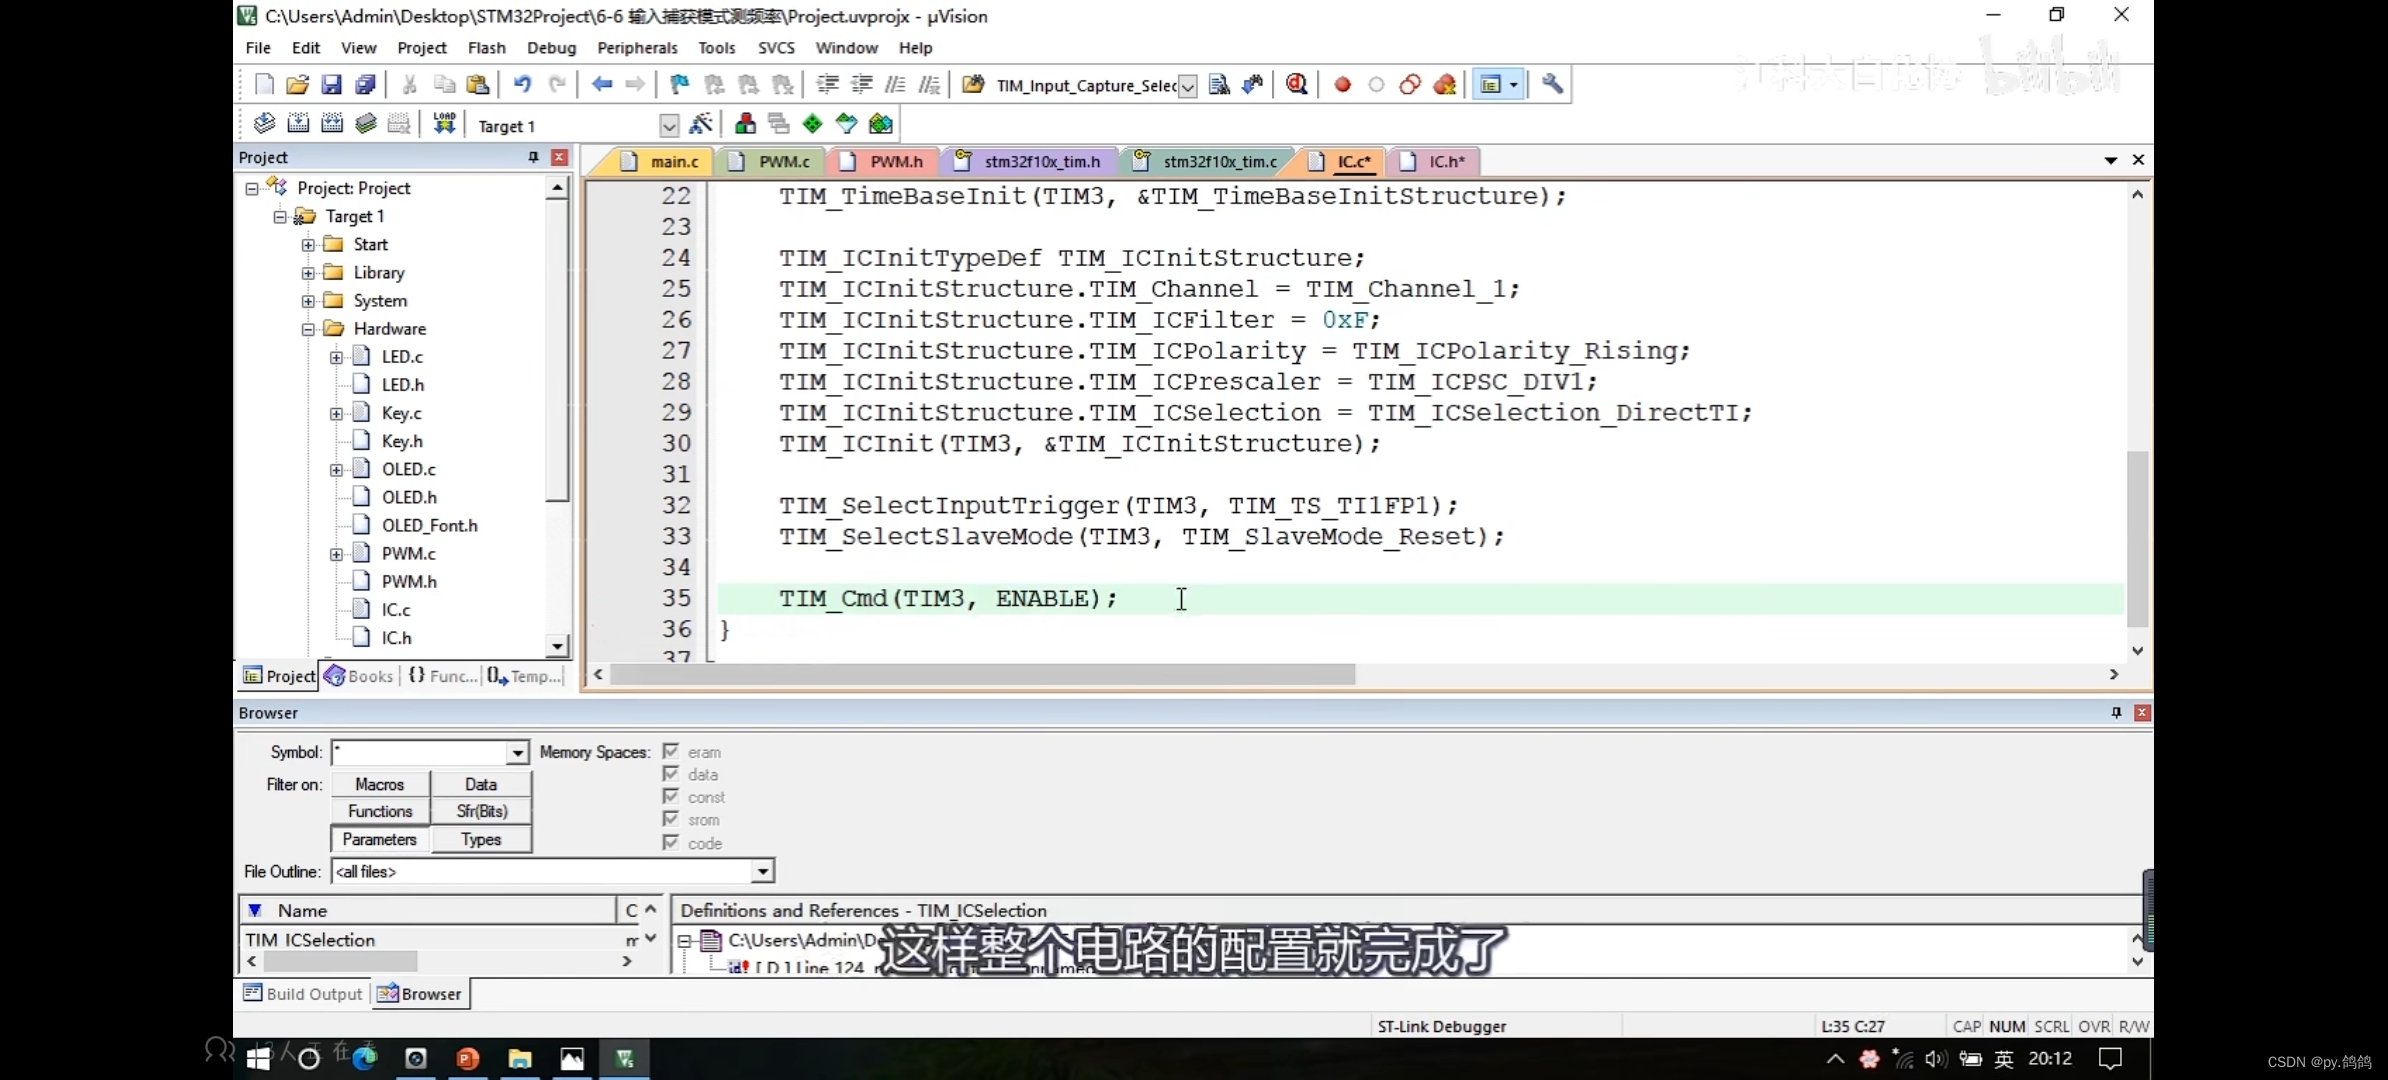This screenshot has width=2388, height=1080.
Task: Collapse the Hardware folder
Action: click(x=308, y=329)
